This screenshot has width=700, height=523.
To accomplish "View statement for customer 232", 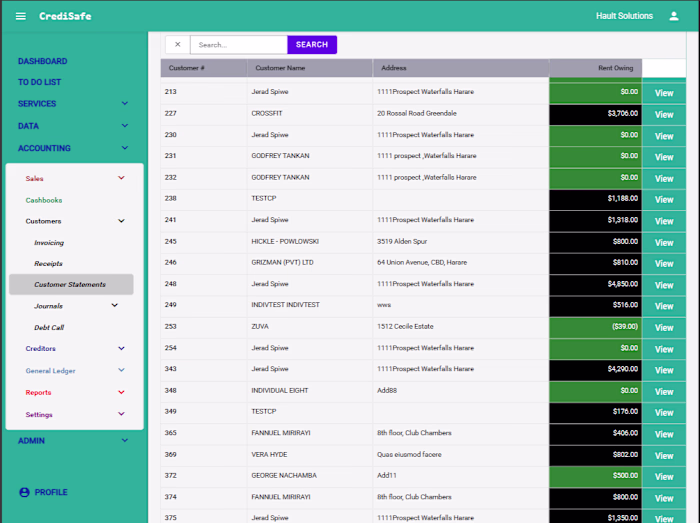I will click(x=664, y=178).
